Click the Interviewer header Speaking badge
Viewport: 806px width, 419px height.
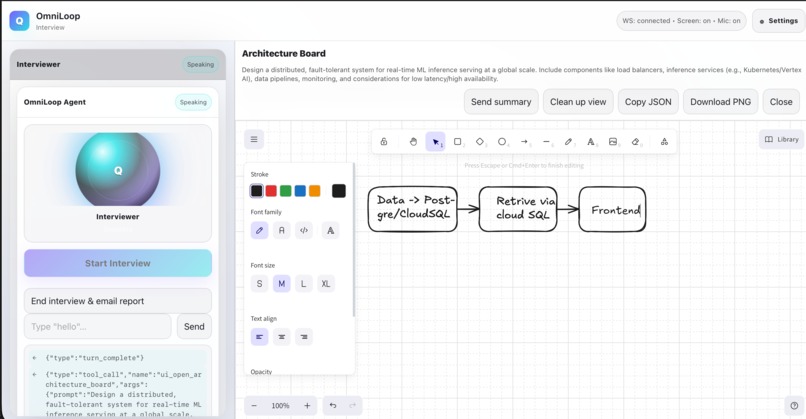pyautogui.click(x=200, y=65)
